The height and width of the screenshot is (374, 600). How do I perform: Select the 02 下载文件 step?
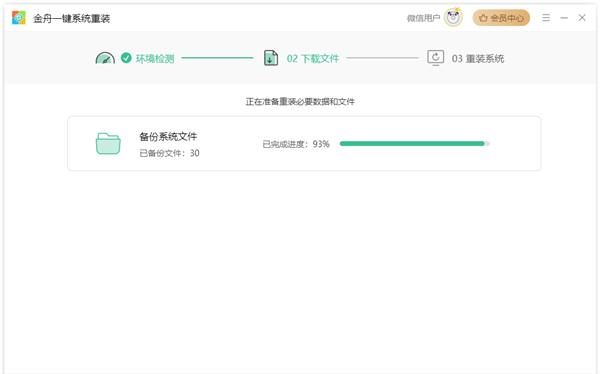[313, 59]
